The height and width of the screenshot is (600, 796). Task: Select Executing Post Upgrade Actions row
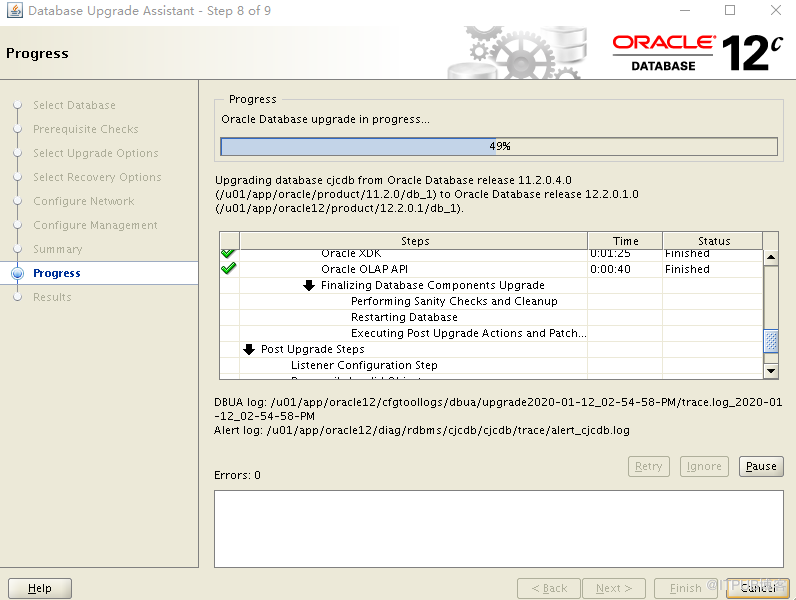pos(491,333)
